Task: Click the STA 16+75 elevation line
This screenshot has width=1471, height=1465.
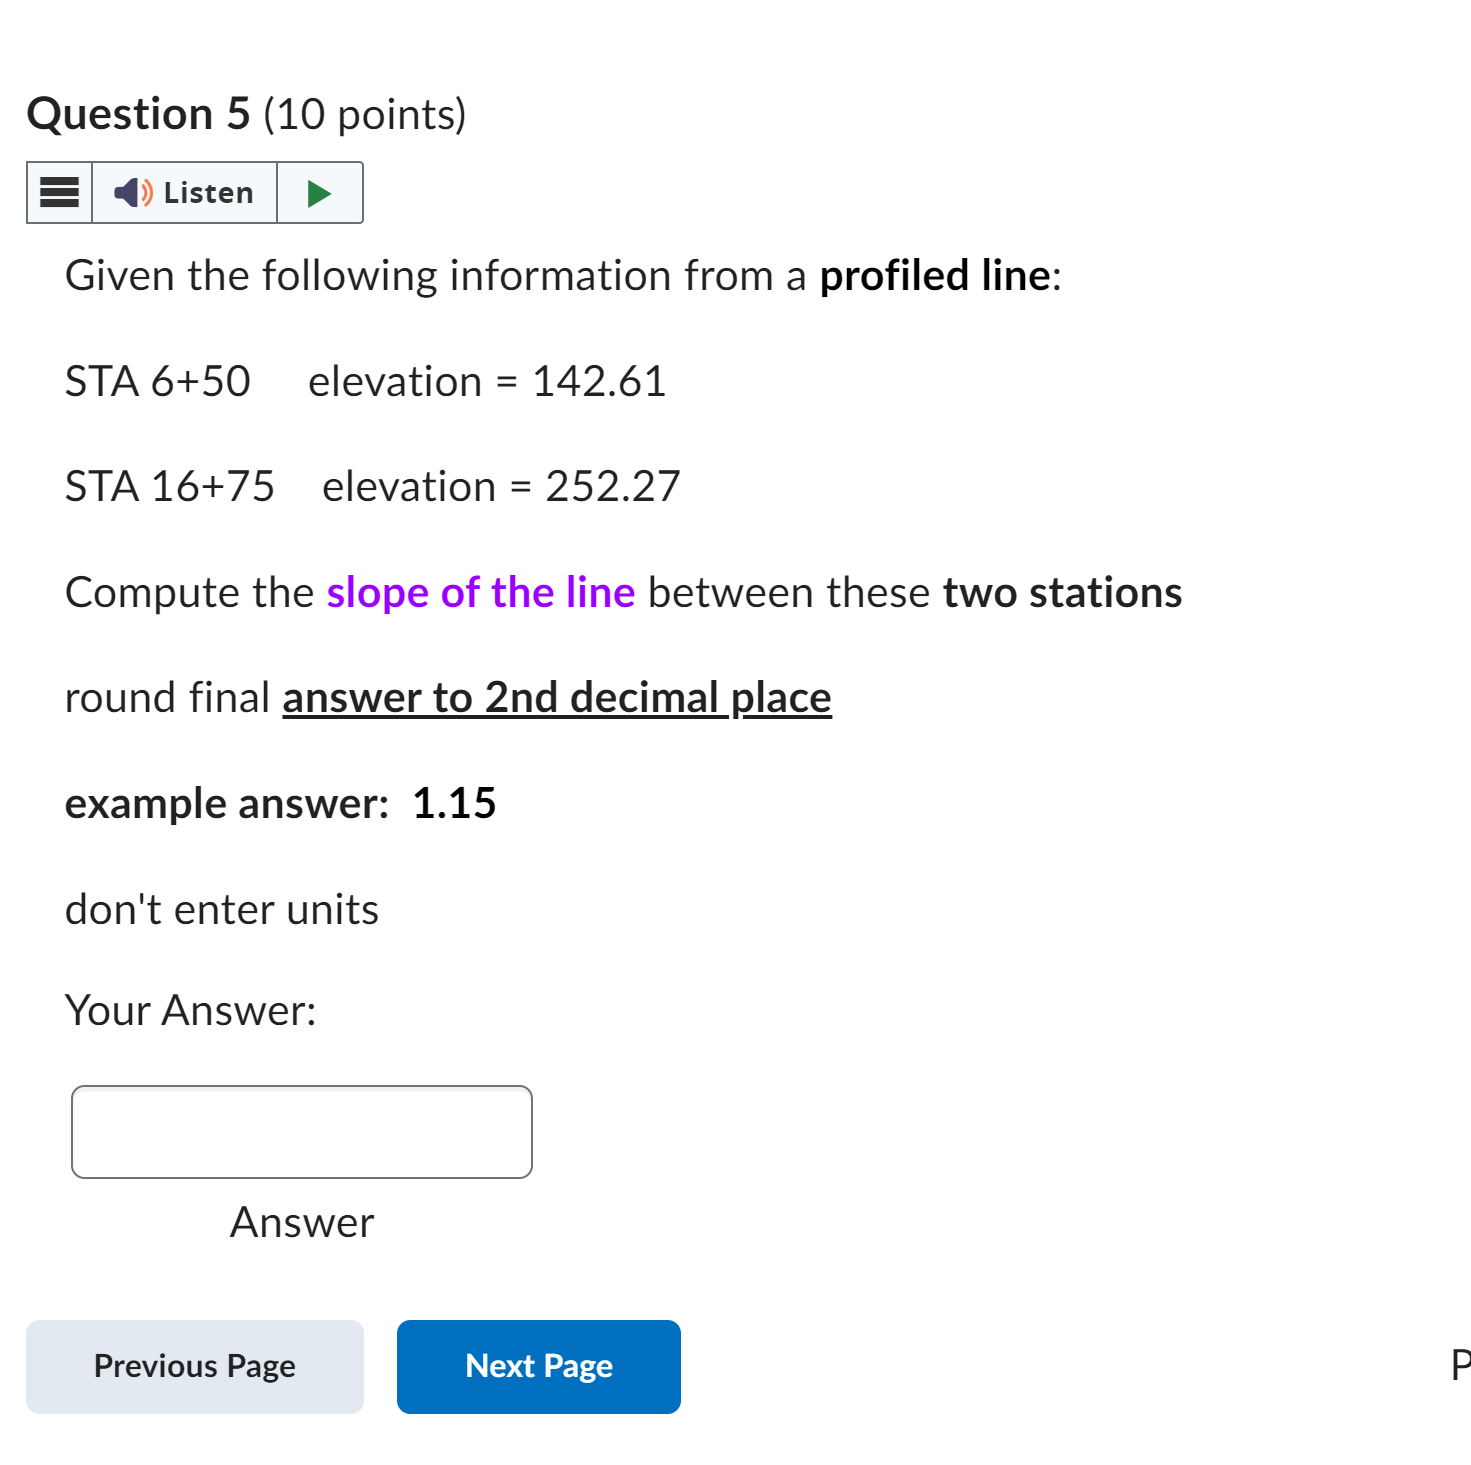Action: (x=372, y=486)
